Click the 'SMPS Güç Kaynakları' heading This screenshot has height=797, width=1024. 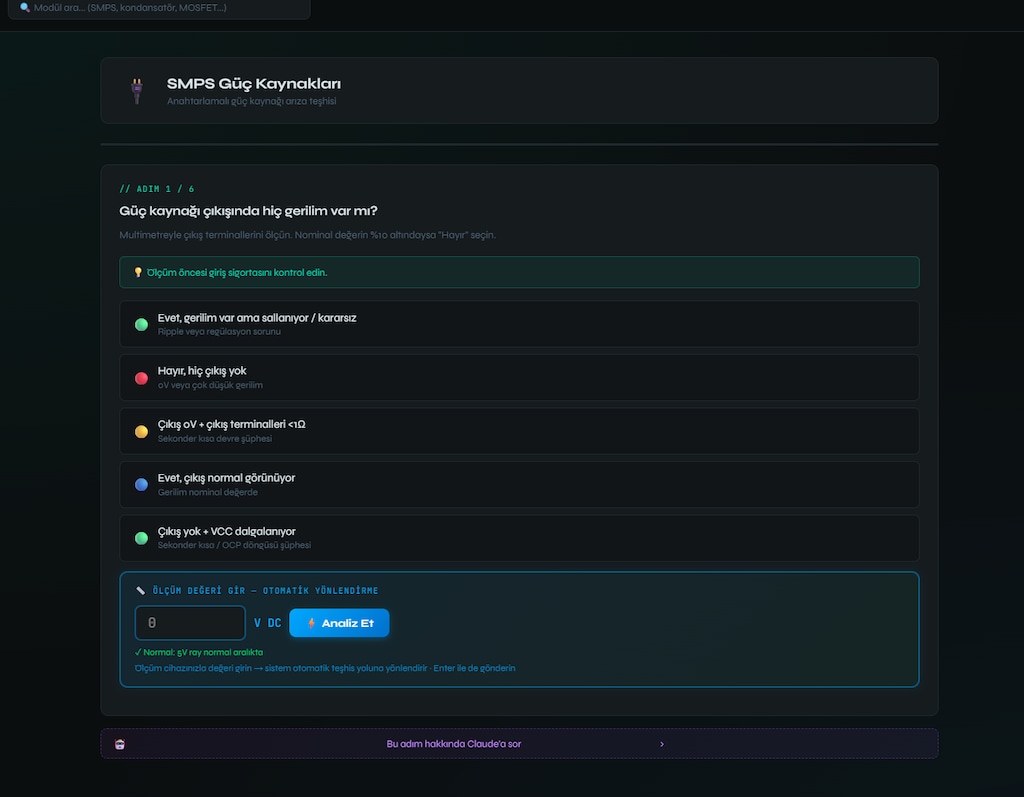(x=253, y=84)
